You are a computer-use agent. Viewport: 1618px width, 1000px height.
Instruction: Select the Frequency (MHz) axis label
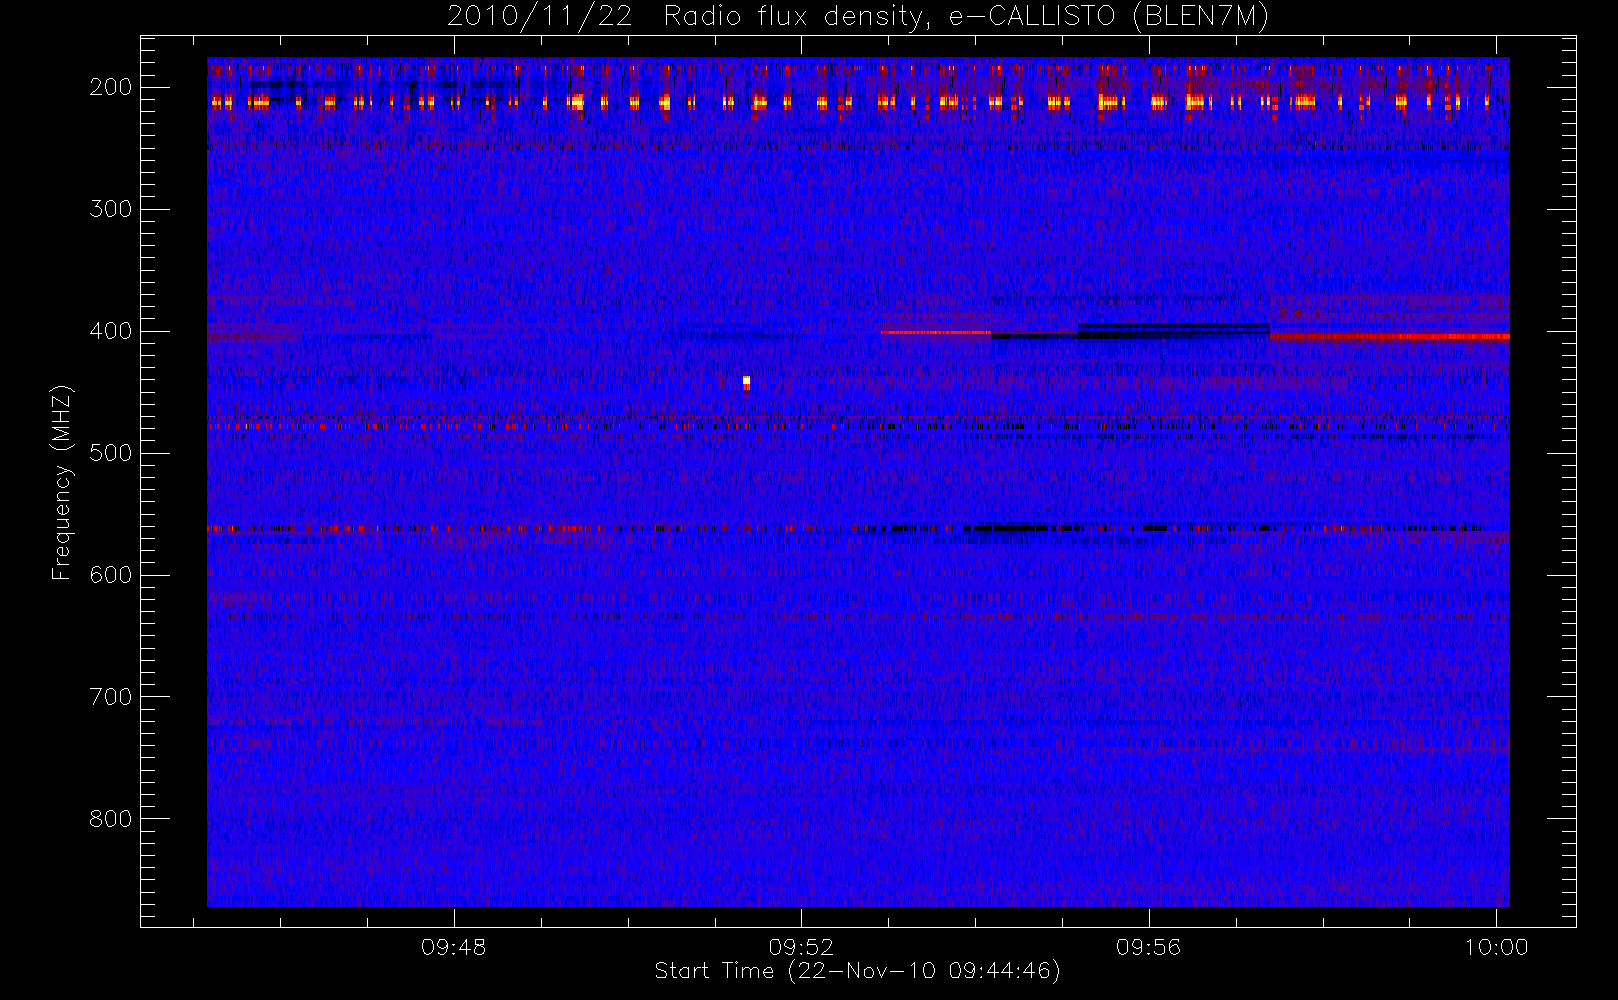(x=62, y=482)
